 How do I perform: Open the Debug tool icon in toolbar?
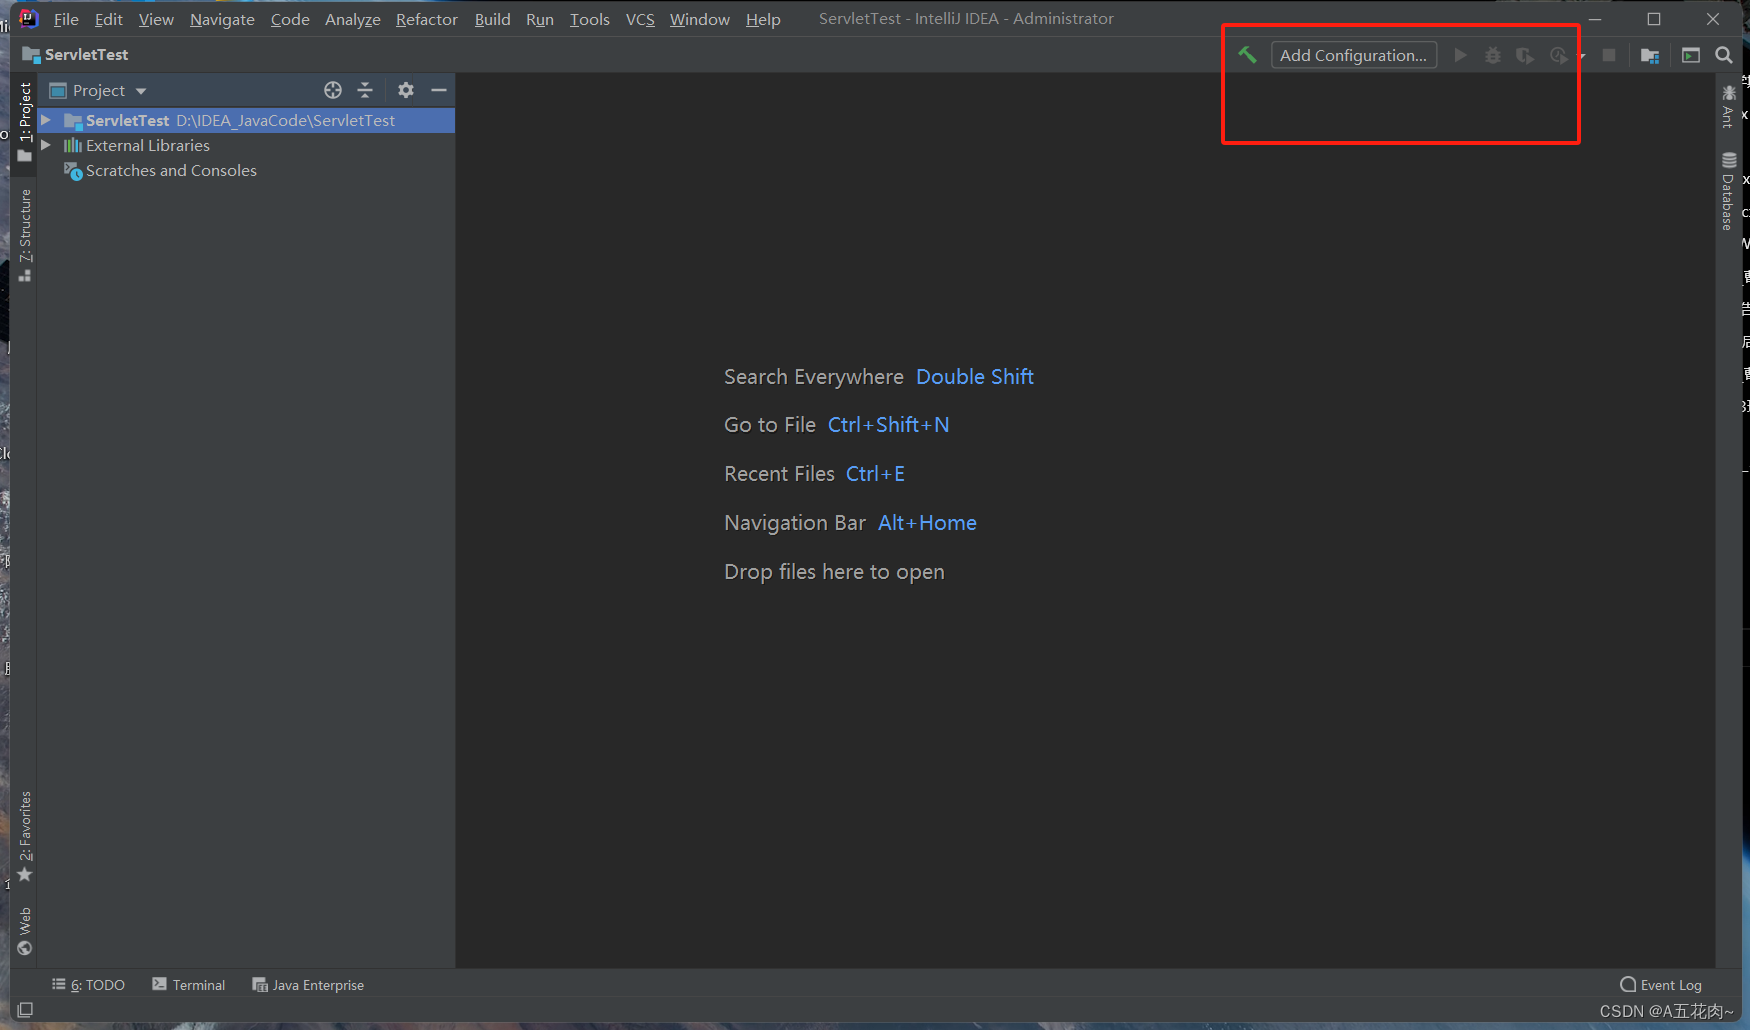1492,55
